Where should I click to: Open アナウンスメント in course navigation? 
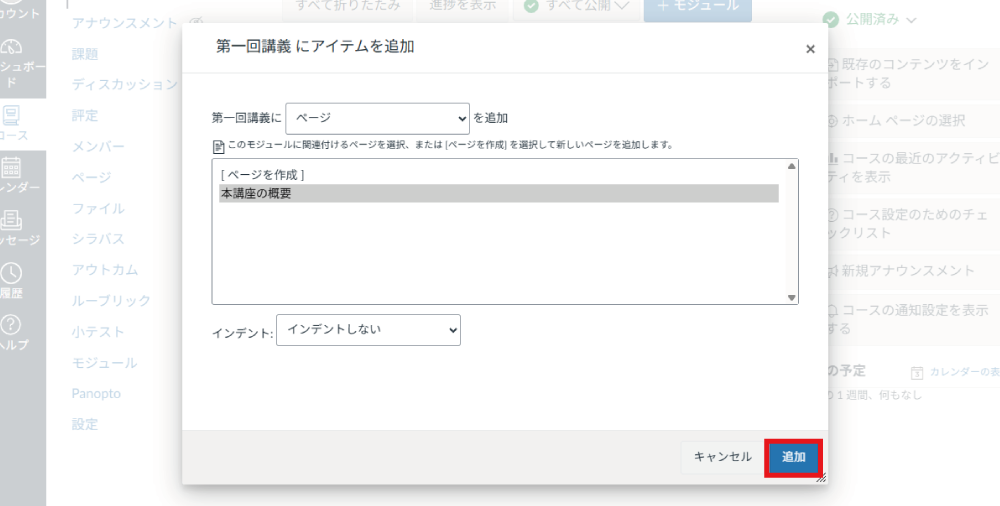124,23
